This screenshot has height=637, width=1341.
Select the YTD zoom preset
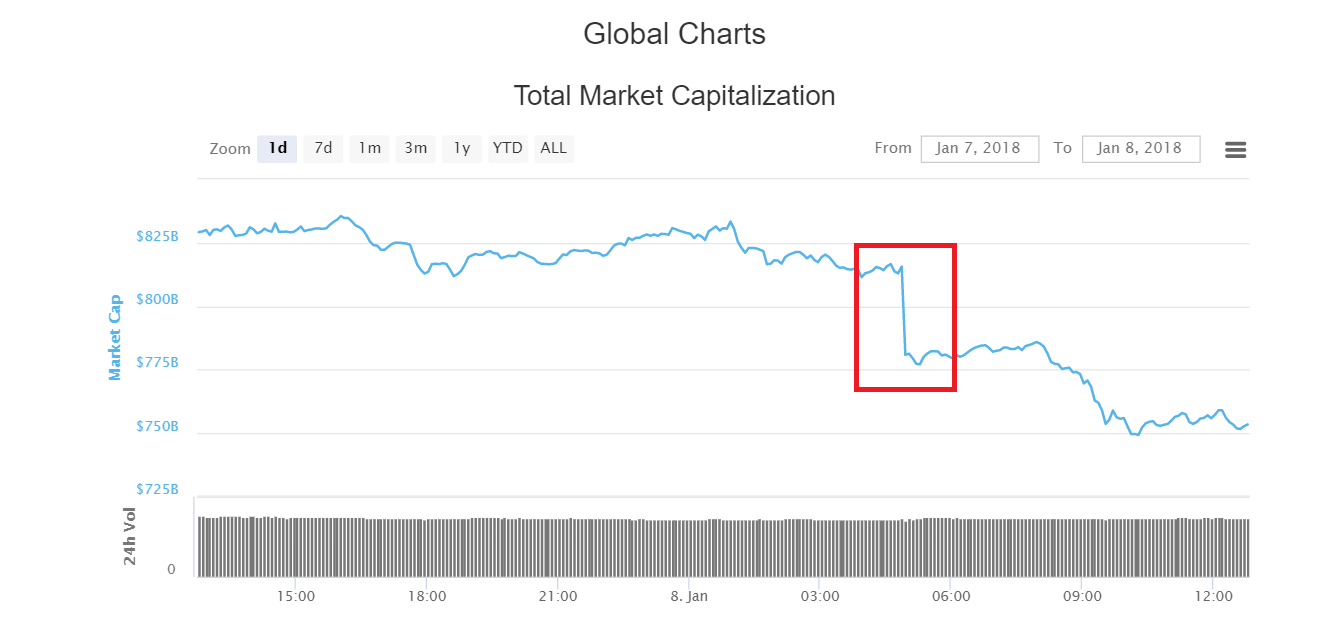tap(507, 148)
